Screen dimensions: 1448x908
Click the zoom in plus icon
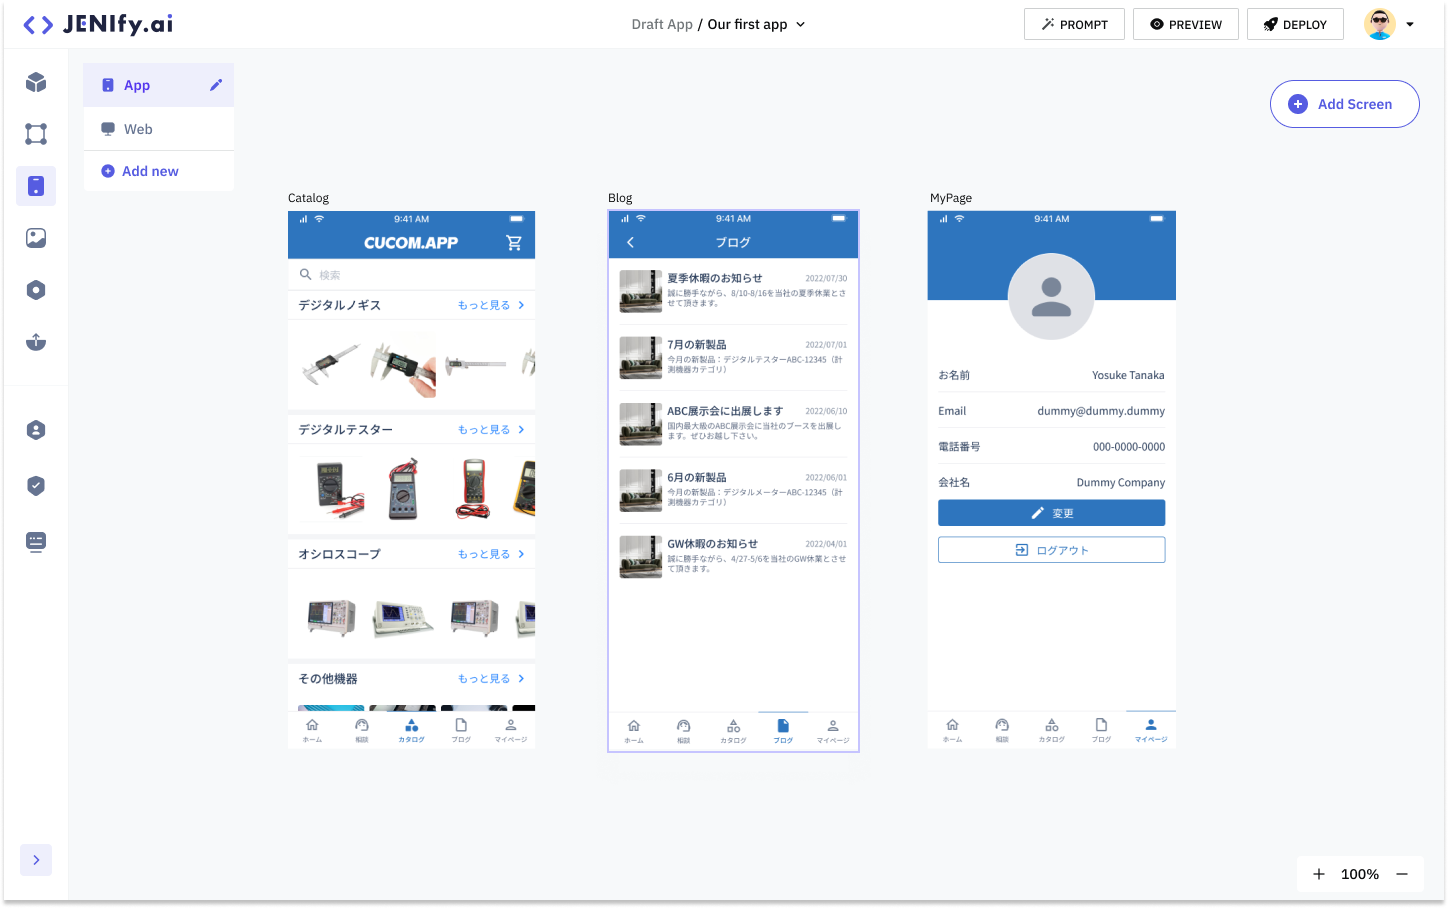coord(1319,874)
